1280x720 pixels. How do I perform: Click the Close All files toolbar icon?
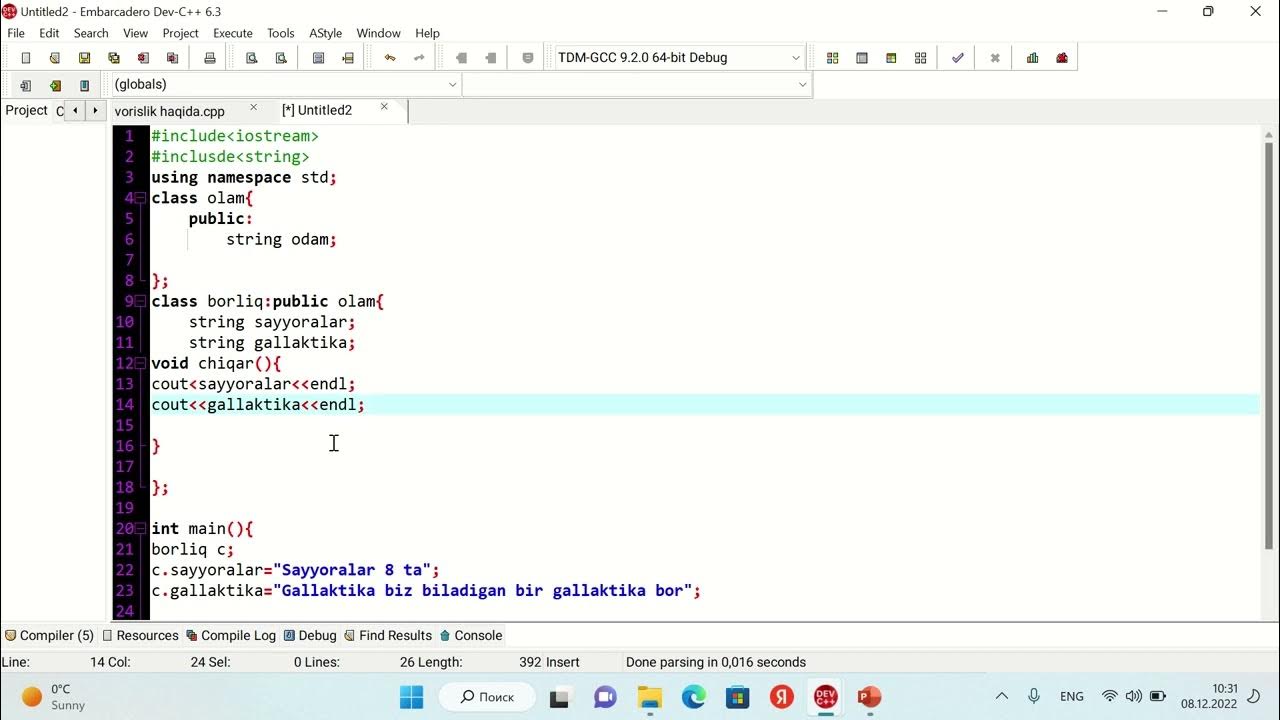[172, 58]
